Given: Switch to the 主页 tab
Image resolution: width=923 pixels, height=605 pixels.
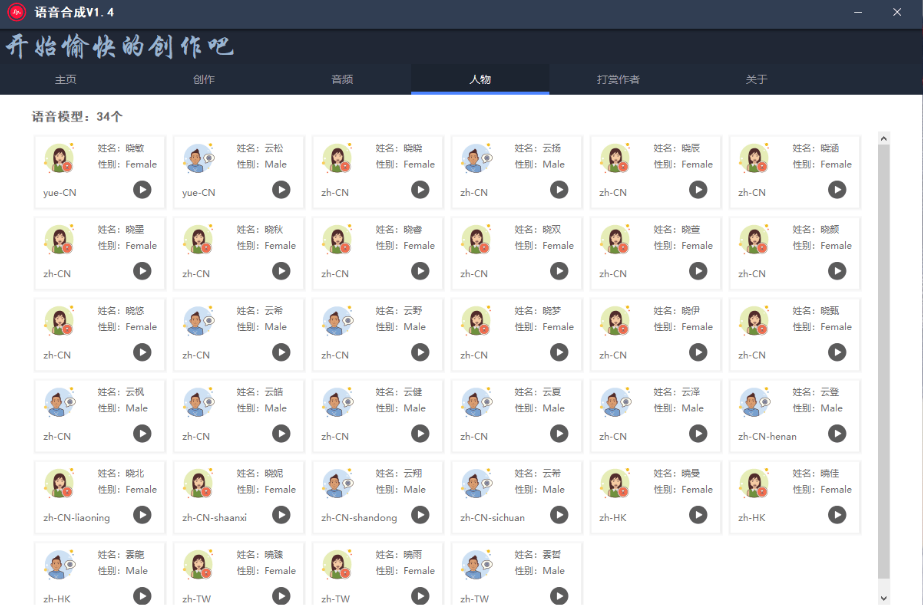Looking at the screenshot, I should click(65, 80).
